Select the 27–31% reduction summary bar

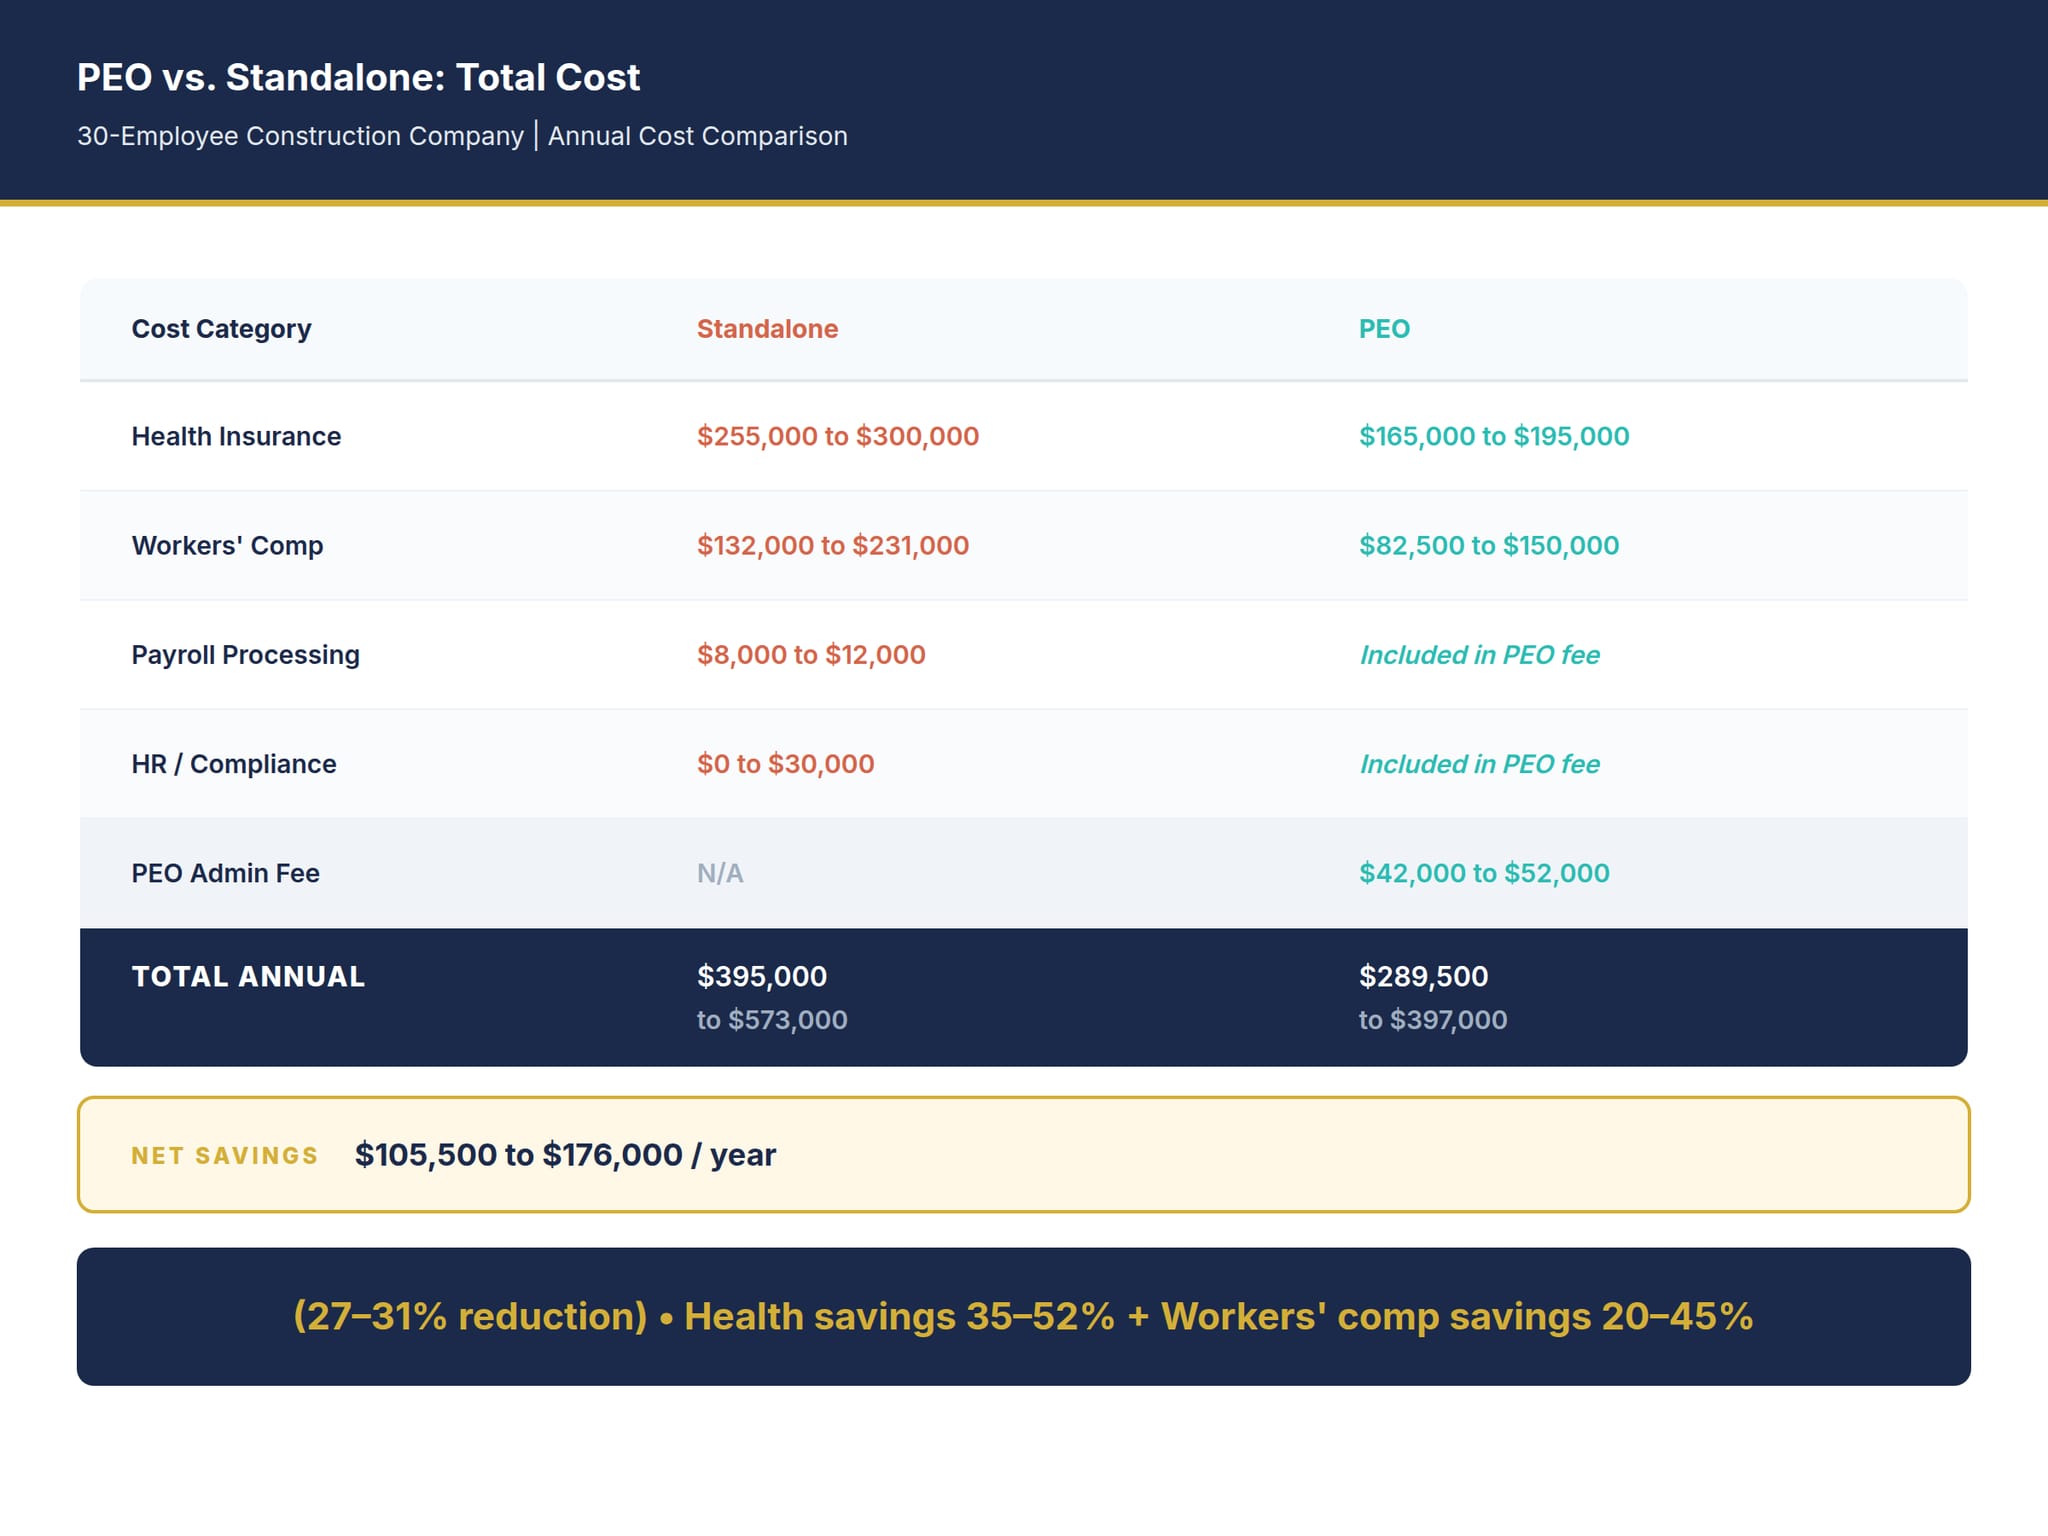(1023, 1317)
